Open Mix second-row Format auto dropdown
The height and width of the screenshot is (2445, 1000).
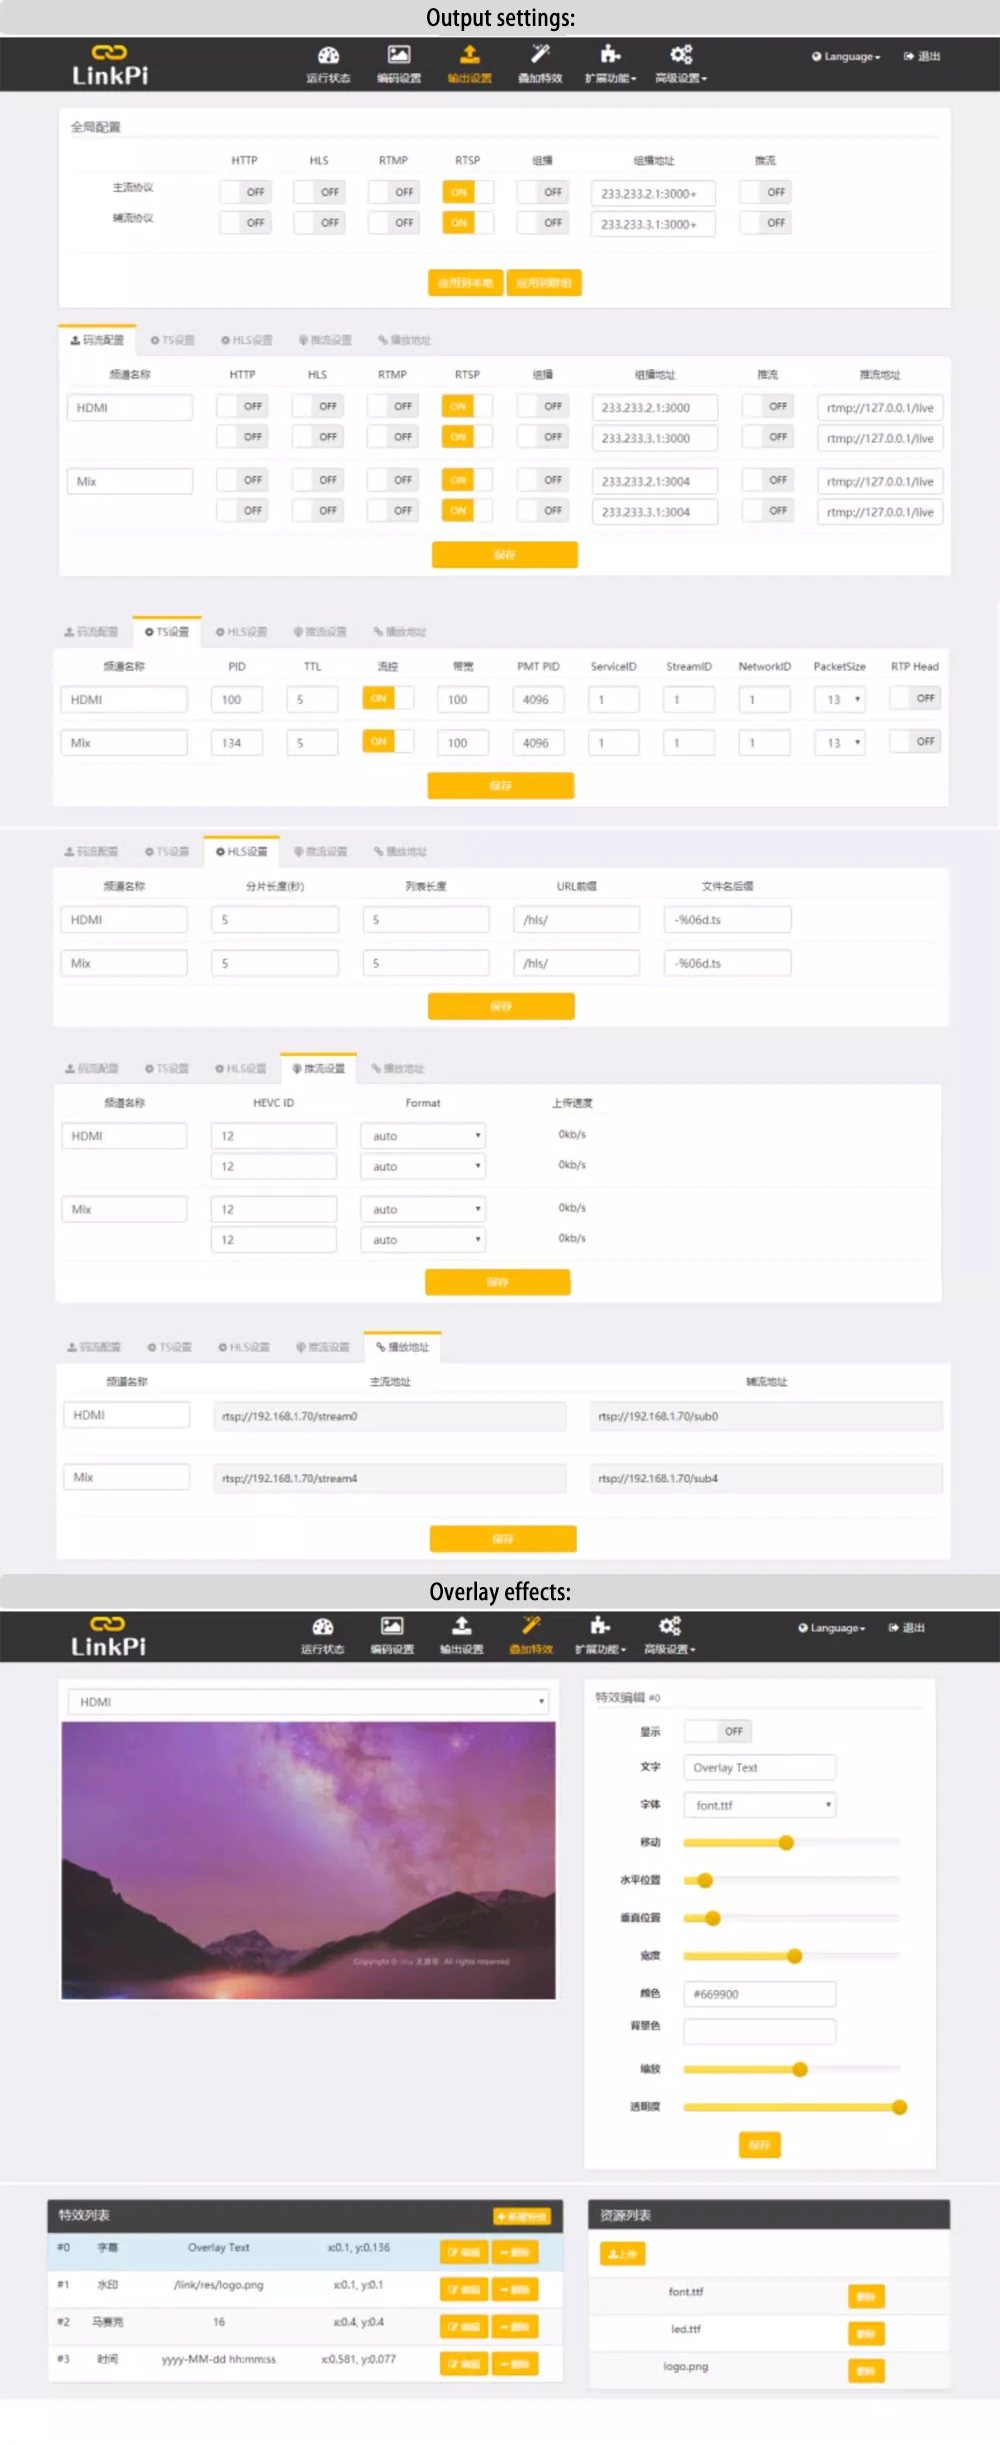(423, 1240)
